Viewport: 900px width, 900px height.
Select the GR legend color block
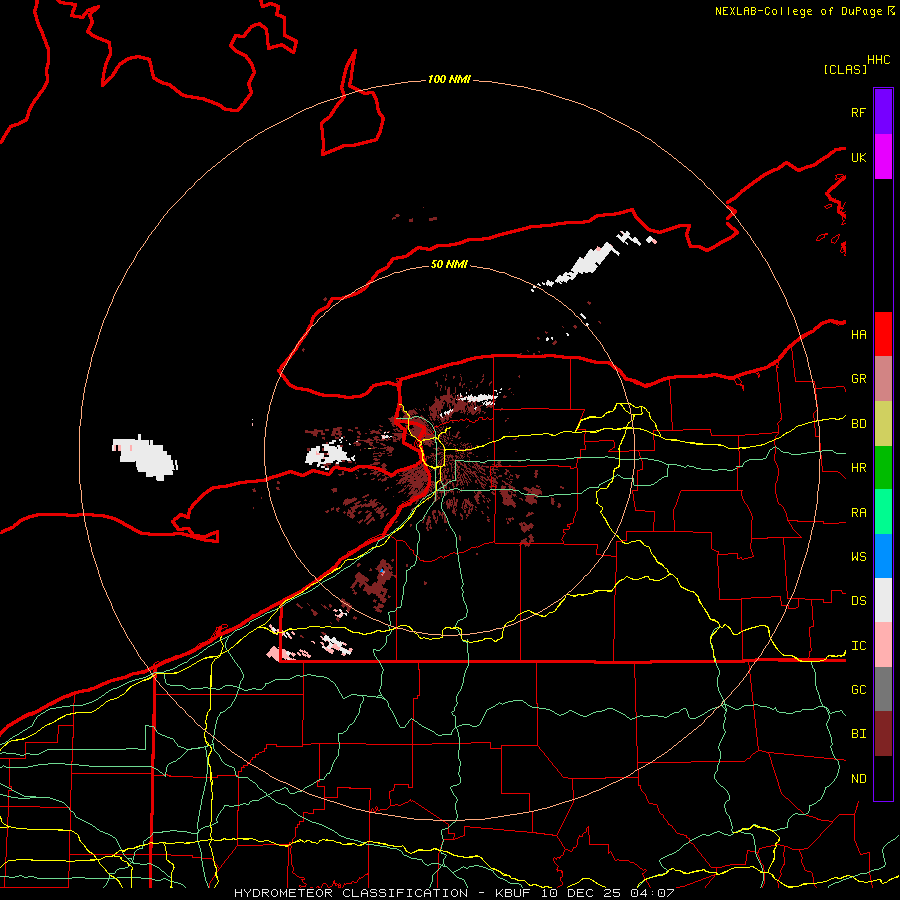(883, 379)
